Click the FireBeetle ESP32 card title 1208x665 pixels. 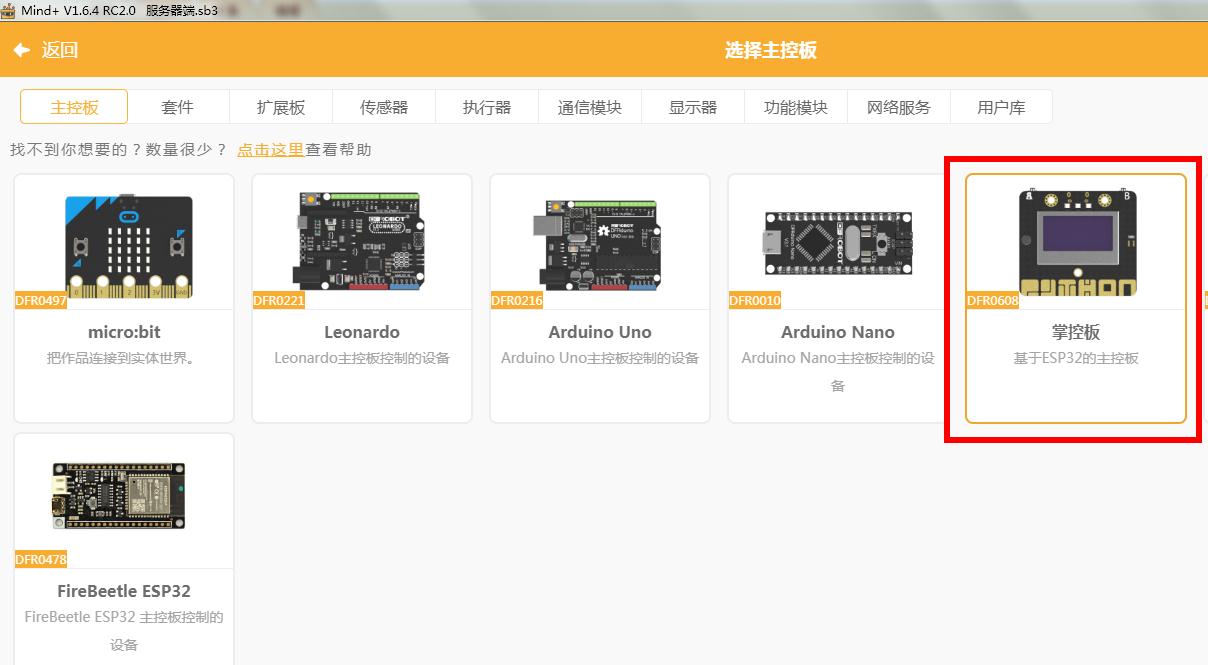coord(124,591)
